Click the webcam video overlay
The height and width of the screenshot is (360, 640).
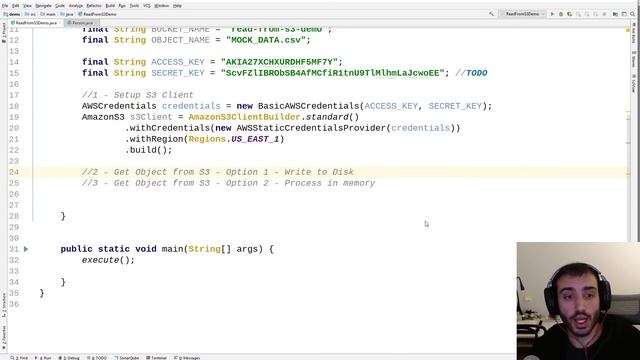(x=578, y=301)
